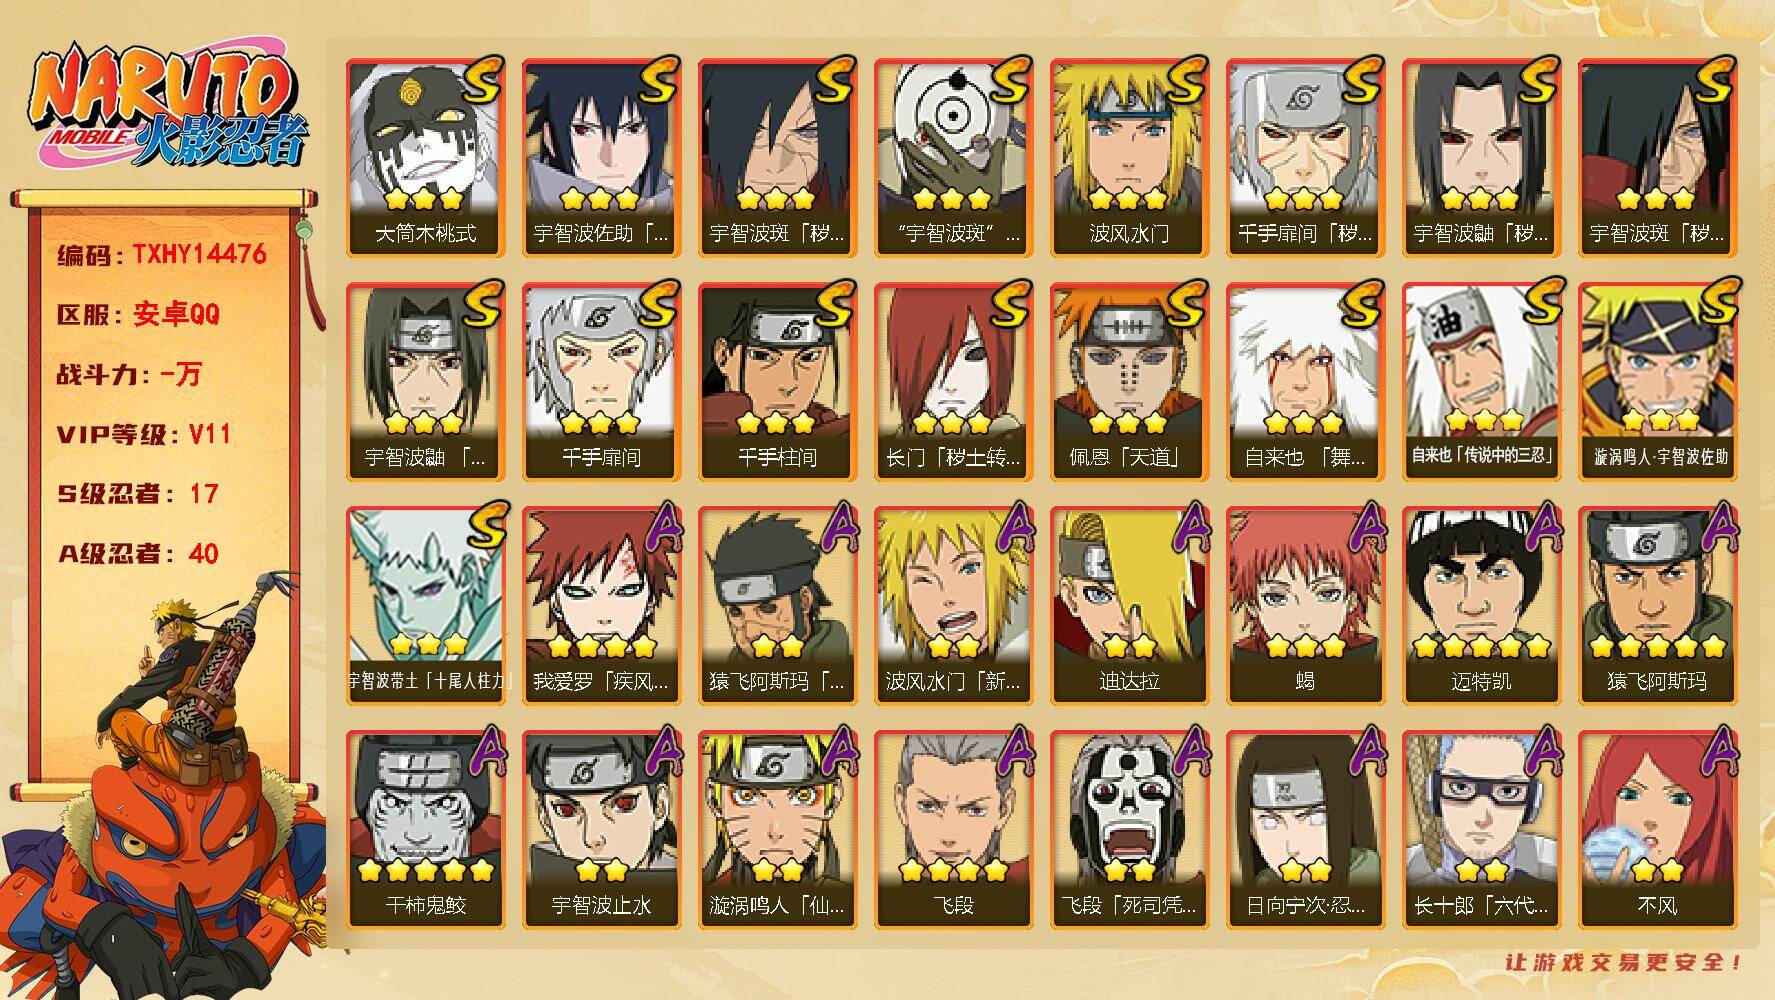Click the S rank badge on 千手扉间 card

click(658, 303)
